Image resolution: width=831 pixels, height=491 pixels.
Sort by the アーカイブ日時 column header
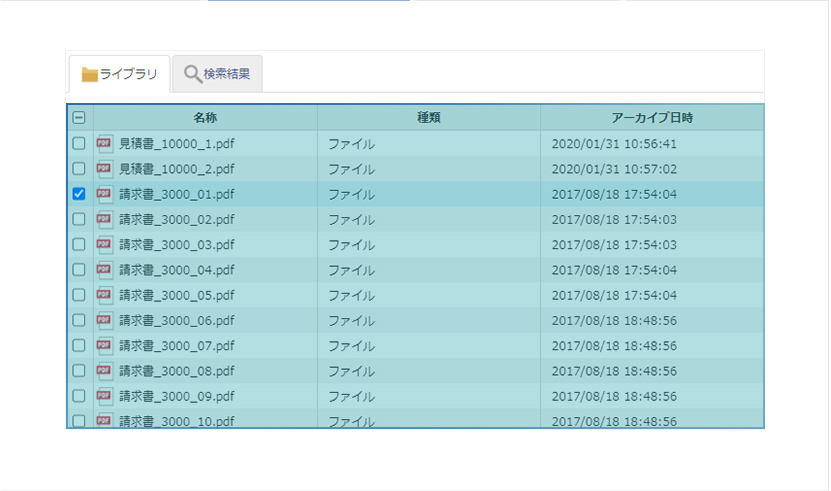(x=652, y=117)
